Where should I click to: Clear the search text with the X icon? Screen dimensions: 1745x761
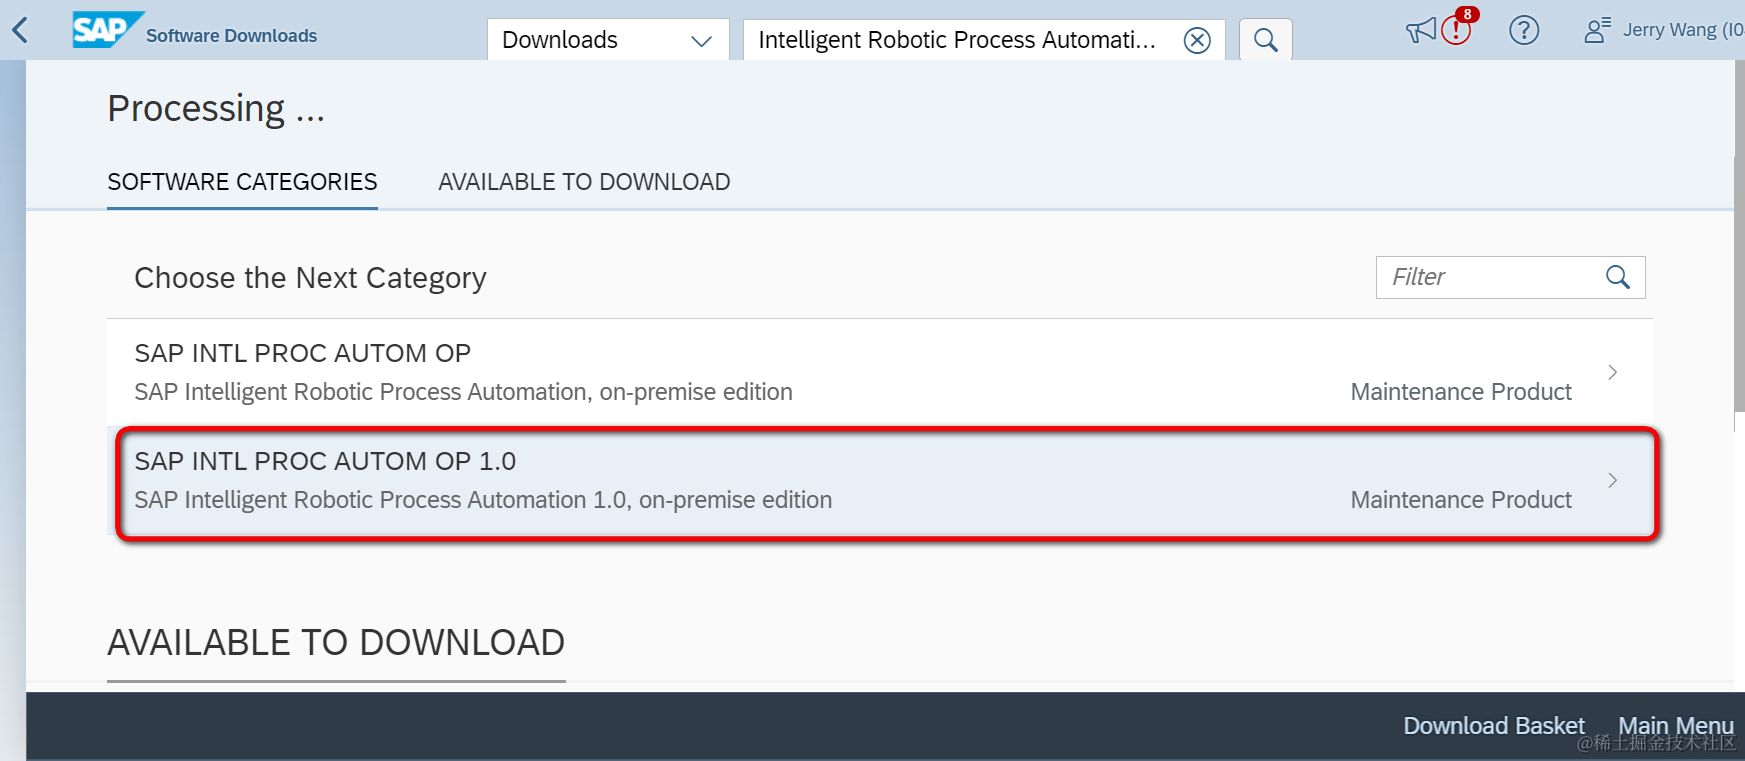coord(1197,40)
